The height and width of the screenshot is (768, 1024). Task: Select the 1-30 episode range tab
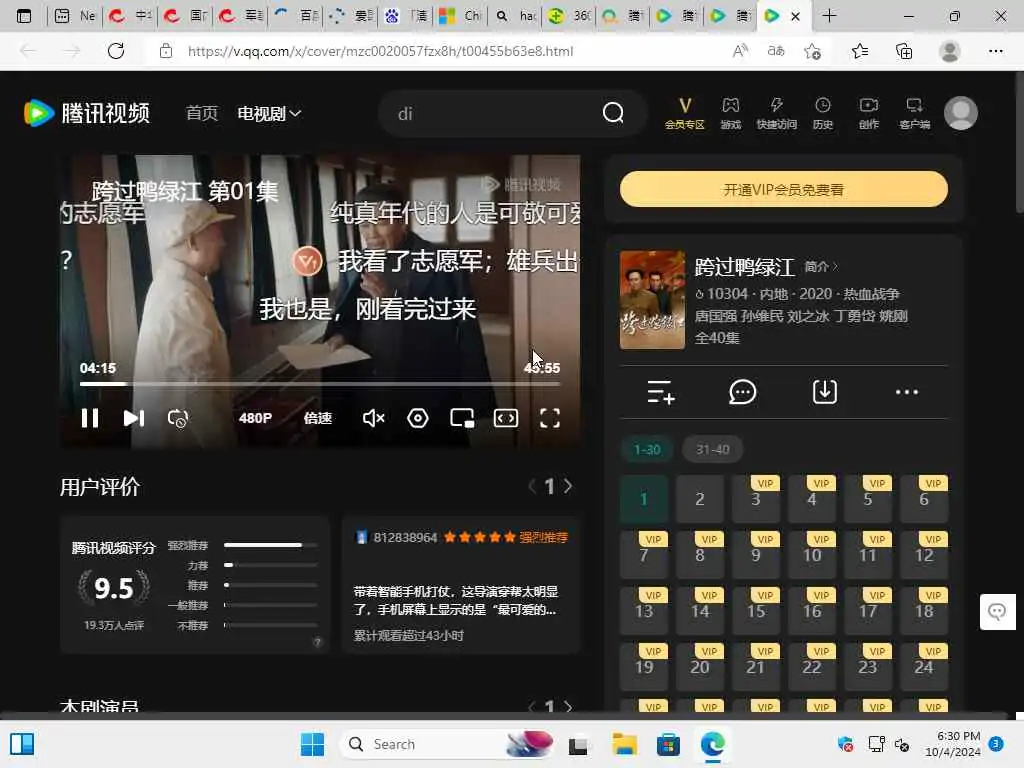point(647,449)
